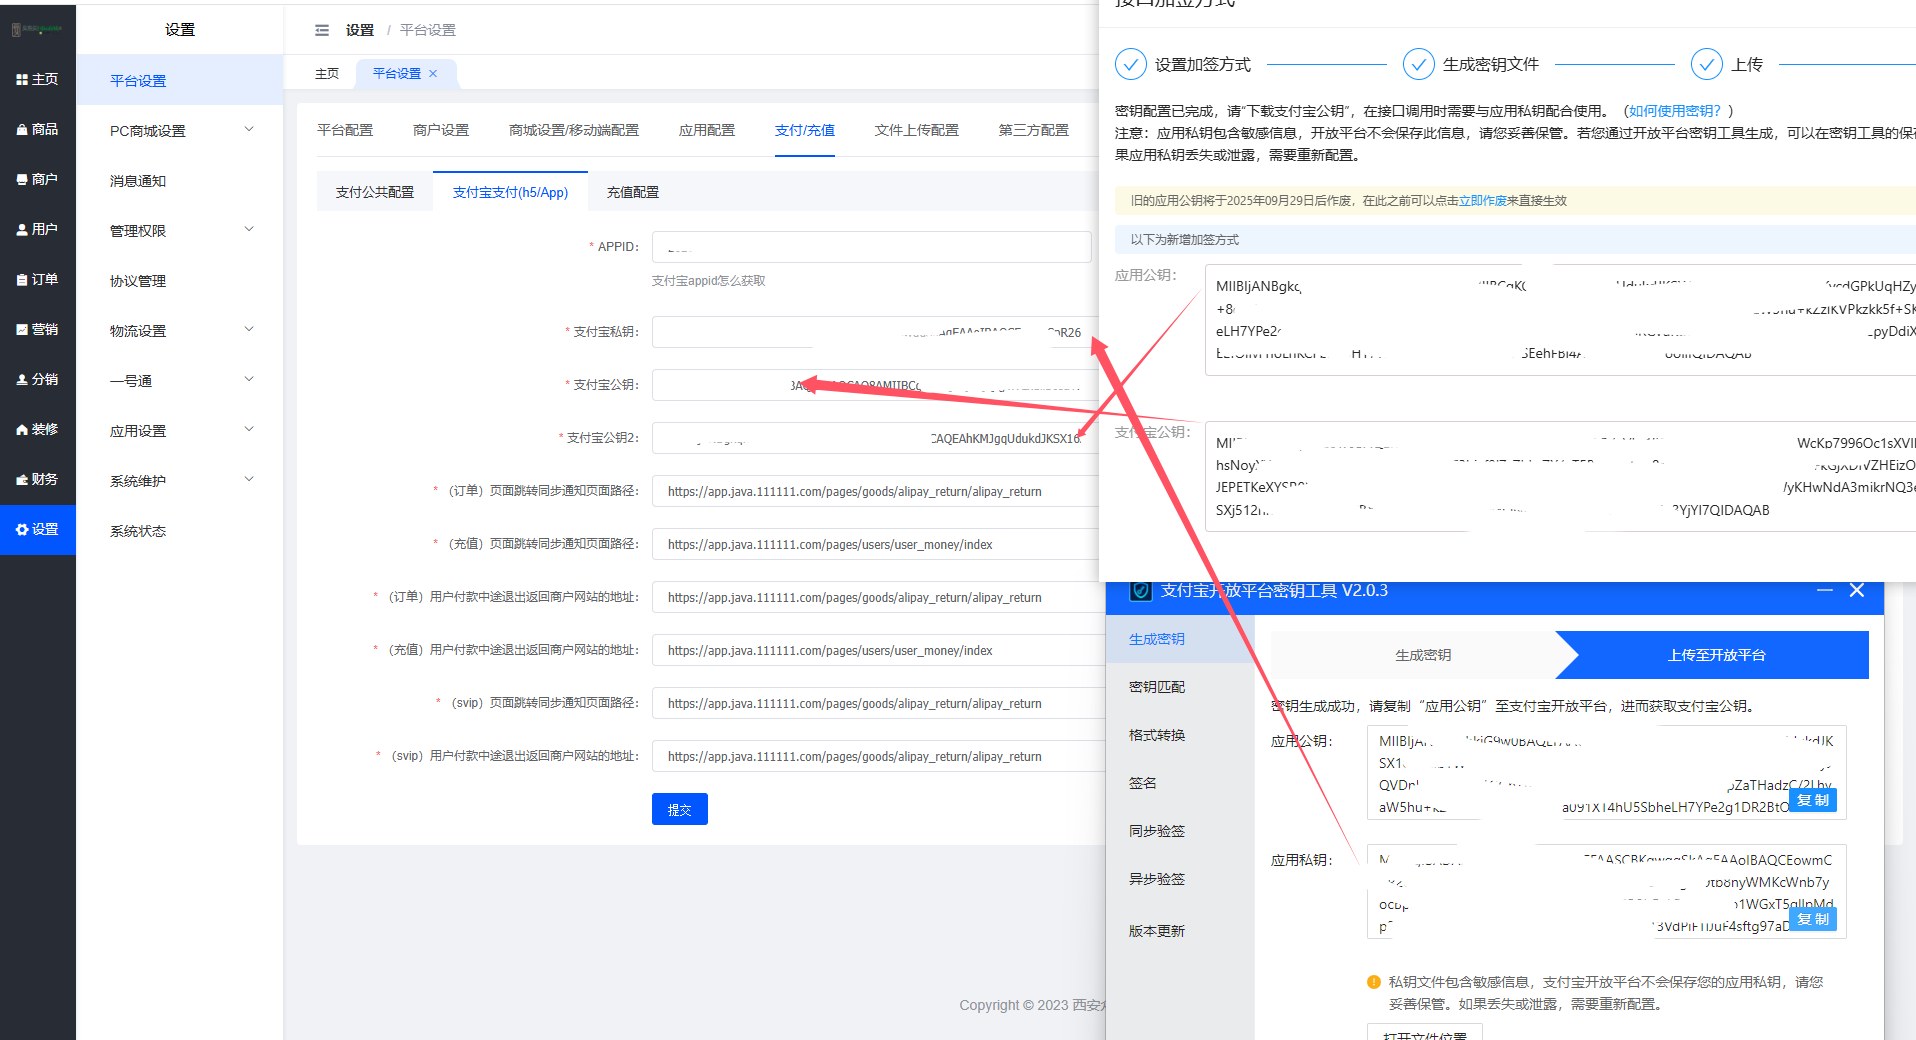
Task: Open 分销 in the dark sidebar
Action: coord(38,379)
